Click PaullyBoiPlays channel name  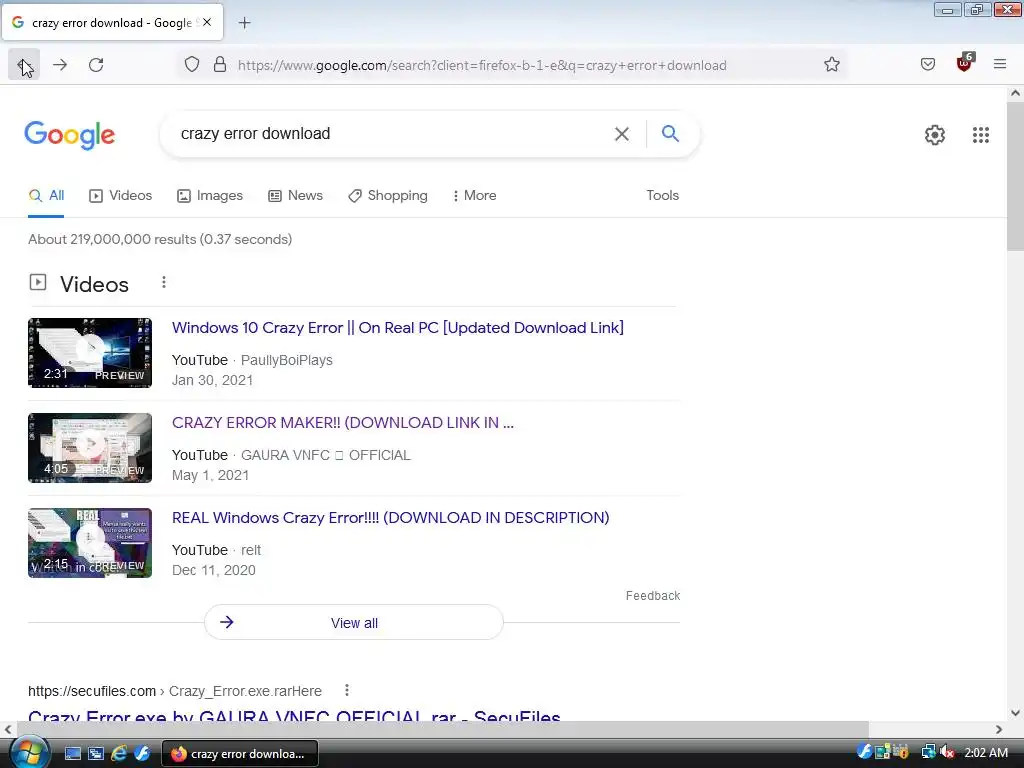(287, 360)
